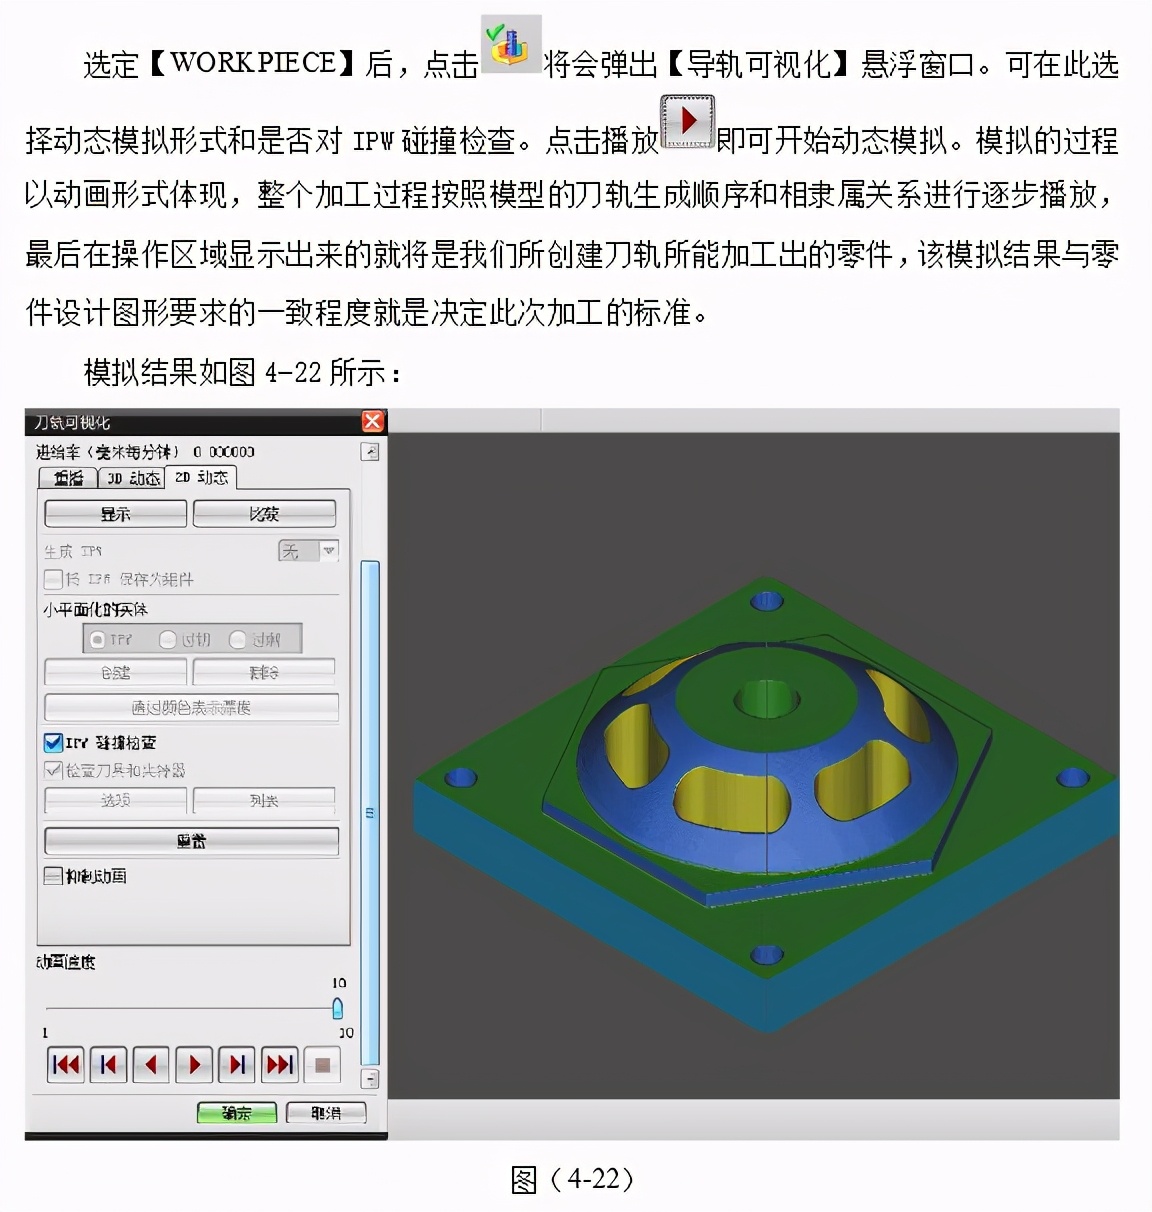Switch to the 3D 动态 tab
Screen dimensions: 1152x1212
pyautogui.click(x=132, y=478)
